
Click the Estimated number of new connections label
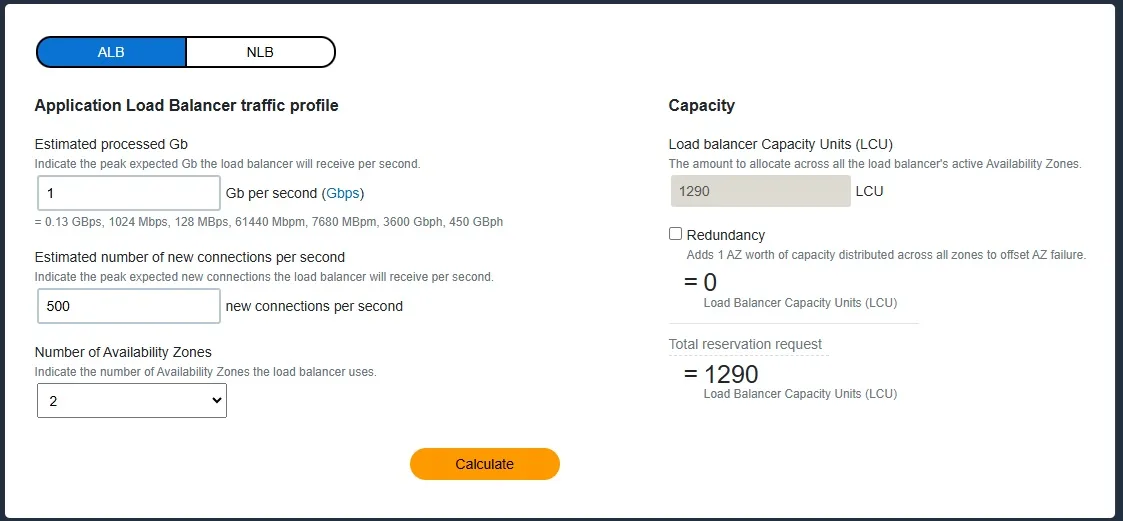pos(189,257)
